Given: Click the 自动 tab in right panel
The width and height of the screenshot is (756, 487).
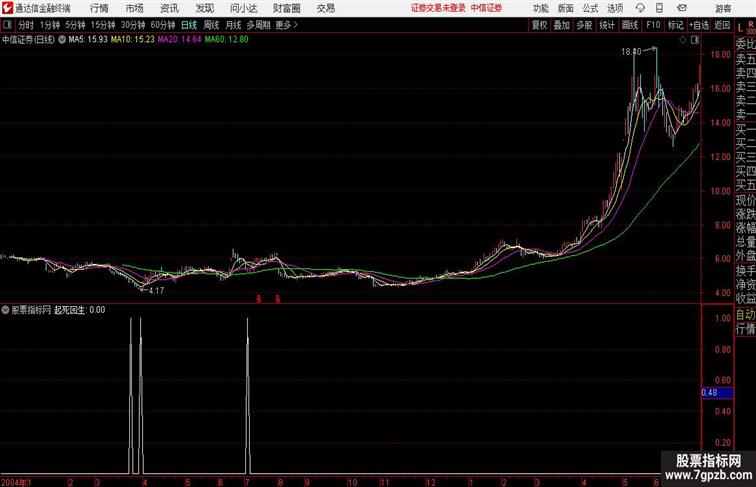Looking at the screenshot, I should coord(745,315).
